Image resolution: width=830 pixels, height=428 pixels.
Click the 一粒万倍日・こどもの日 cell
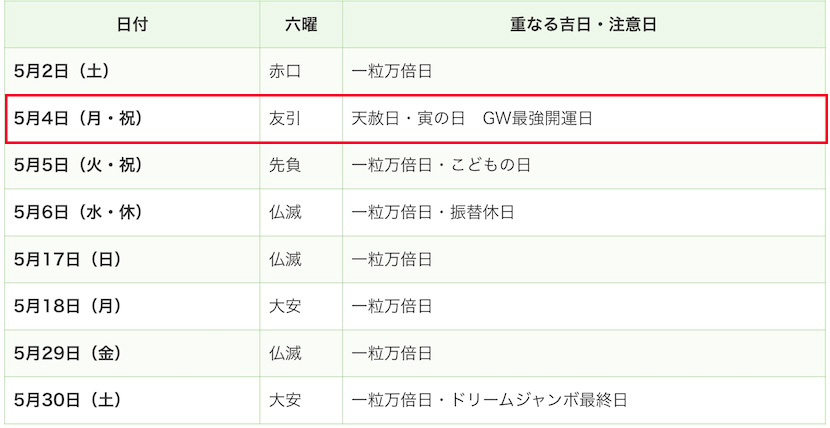pos(584,166)
